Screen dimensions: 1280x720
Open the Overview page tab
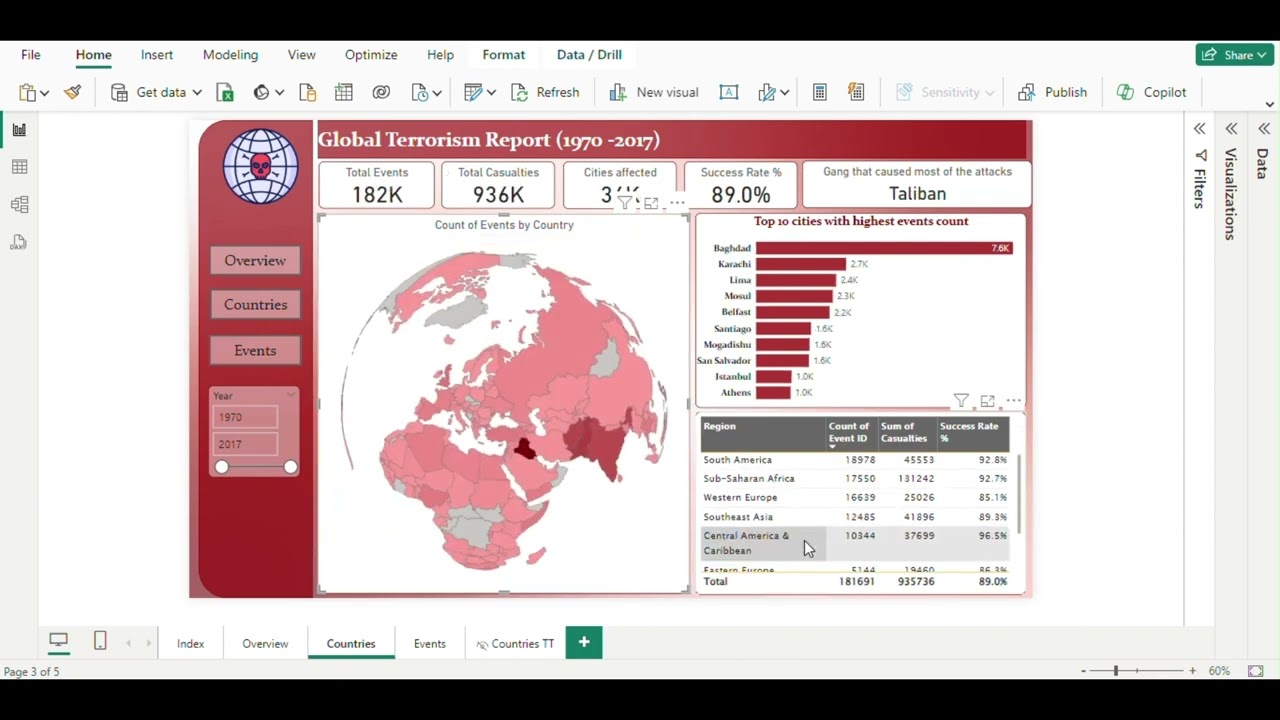(x=265, y=644)
